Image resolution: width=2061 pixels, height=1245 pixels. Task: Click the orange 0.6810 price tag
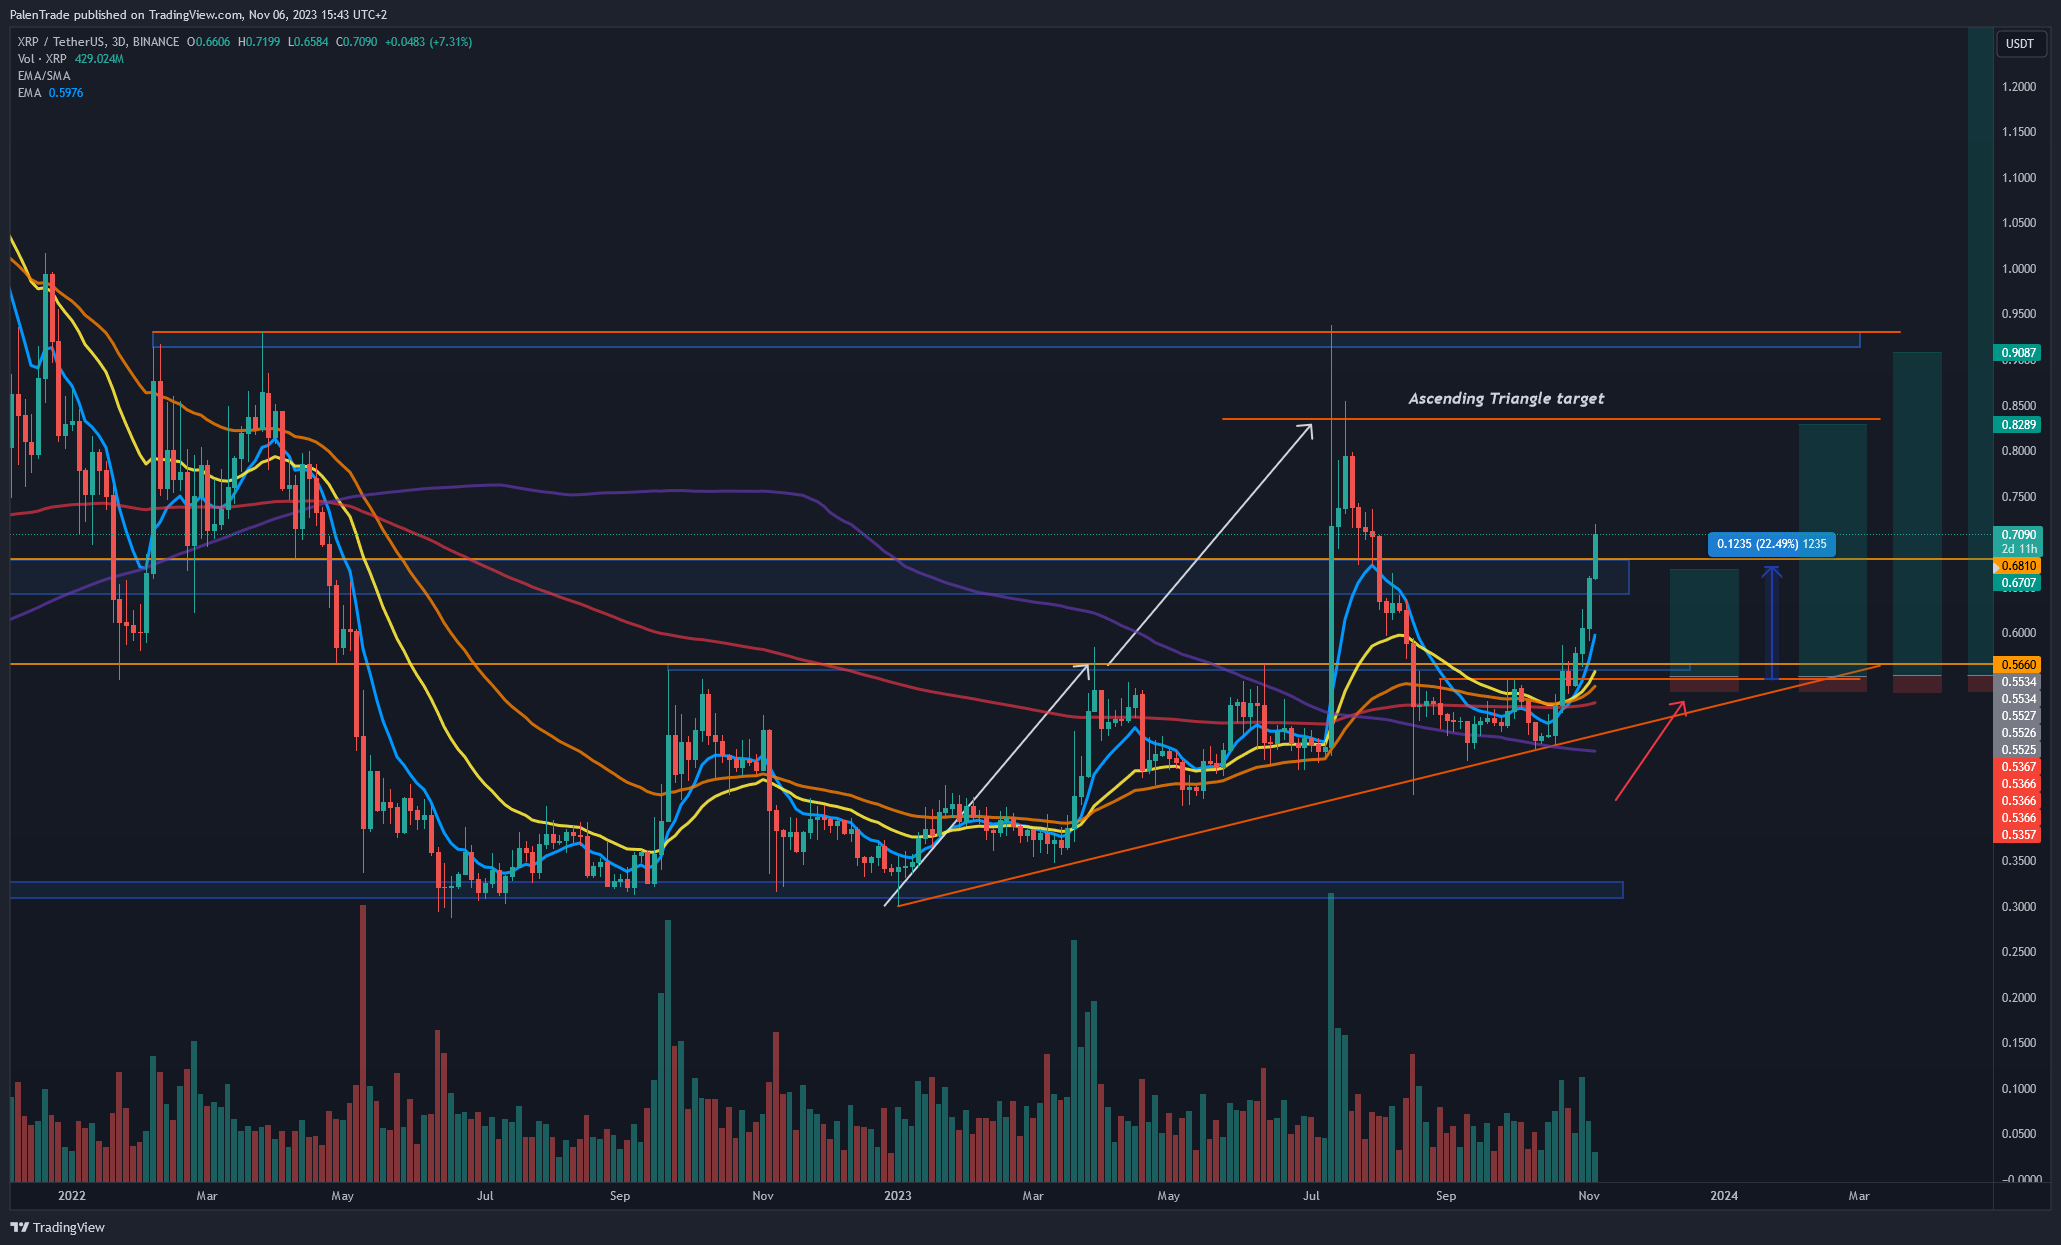click(2018, 566)
